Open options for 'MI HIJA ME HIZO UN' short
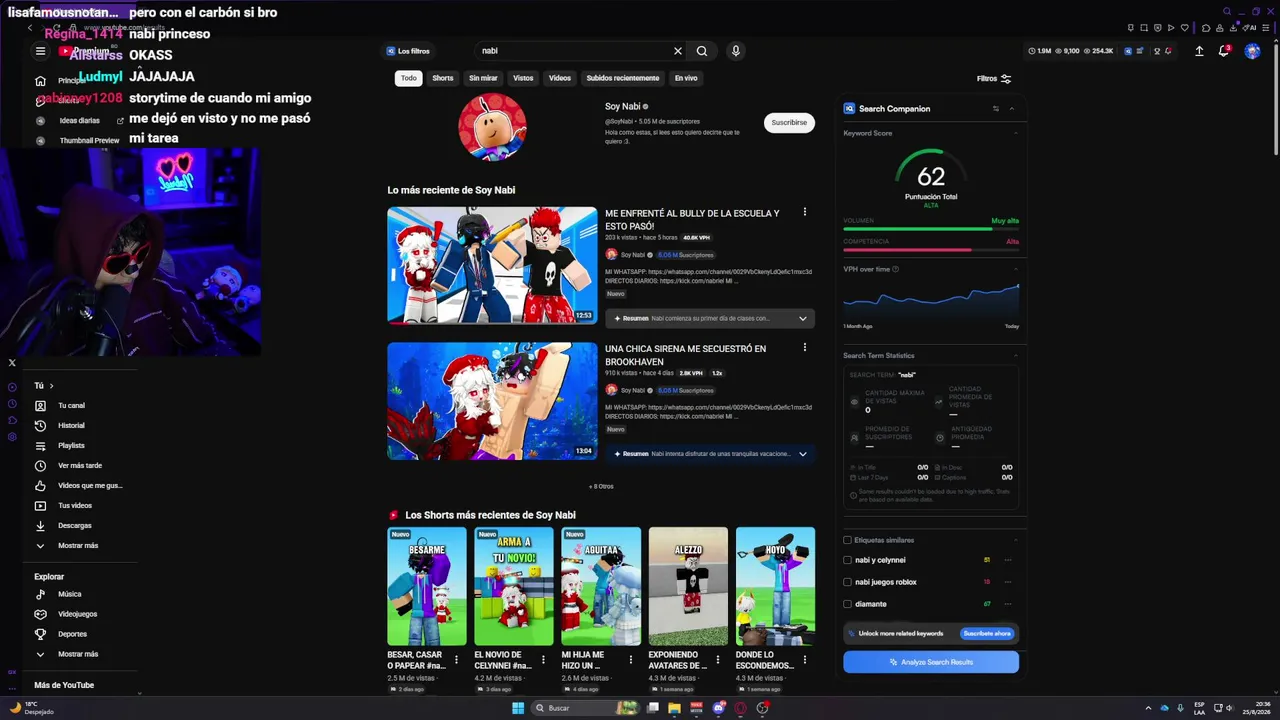This screenshot has width=1280, height=720. click(631, 660)
